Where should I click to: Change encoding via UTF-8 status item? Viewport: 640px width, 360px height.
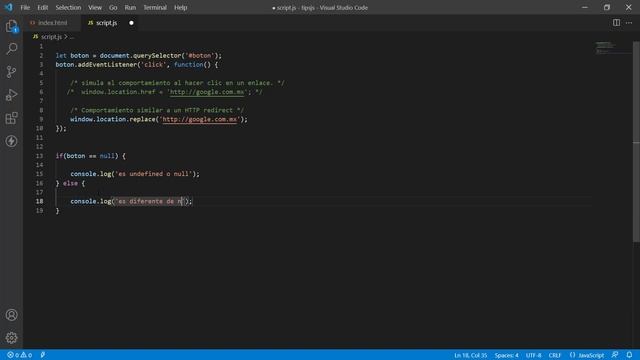(533, 355)
